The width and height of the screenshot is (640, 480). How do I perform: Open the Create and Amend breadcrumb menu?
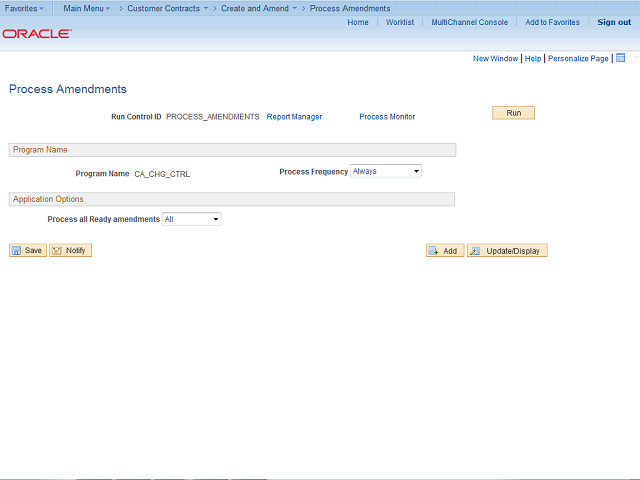click(259, 8)
